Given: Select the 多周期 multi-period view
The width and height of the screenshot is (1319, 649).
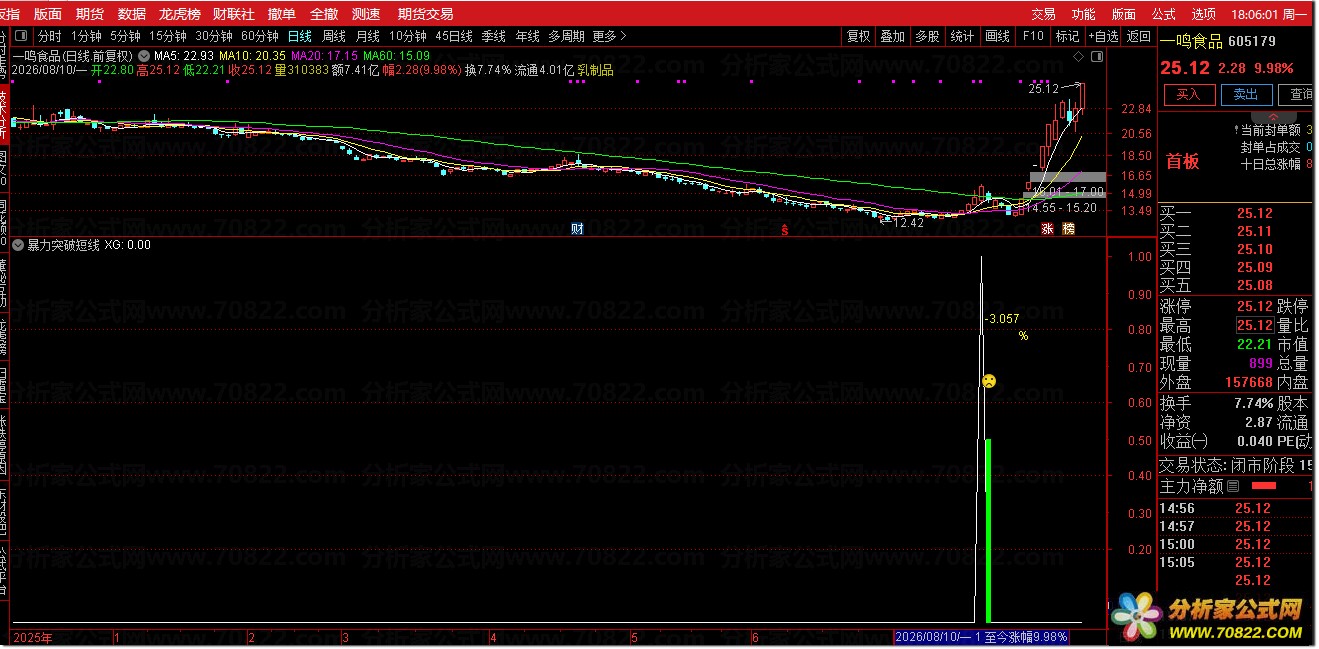Looking at the screenshot, I should coord(566,36).
